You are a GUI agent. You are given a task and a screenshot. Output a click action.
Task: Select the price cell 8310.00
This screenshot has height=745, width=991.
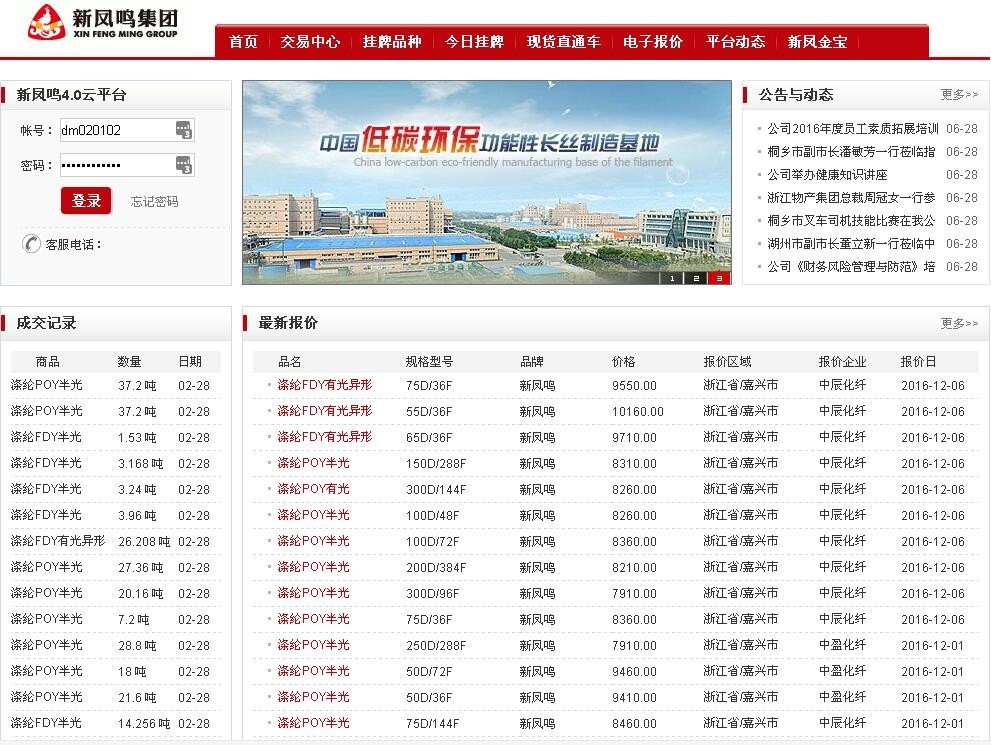point(634,463)
